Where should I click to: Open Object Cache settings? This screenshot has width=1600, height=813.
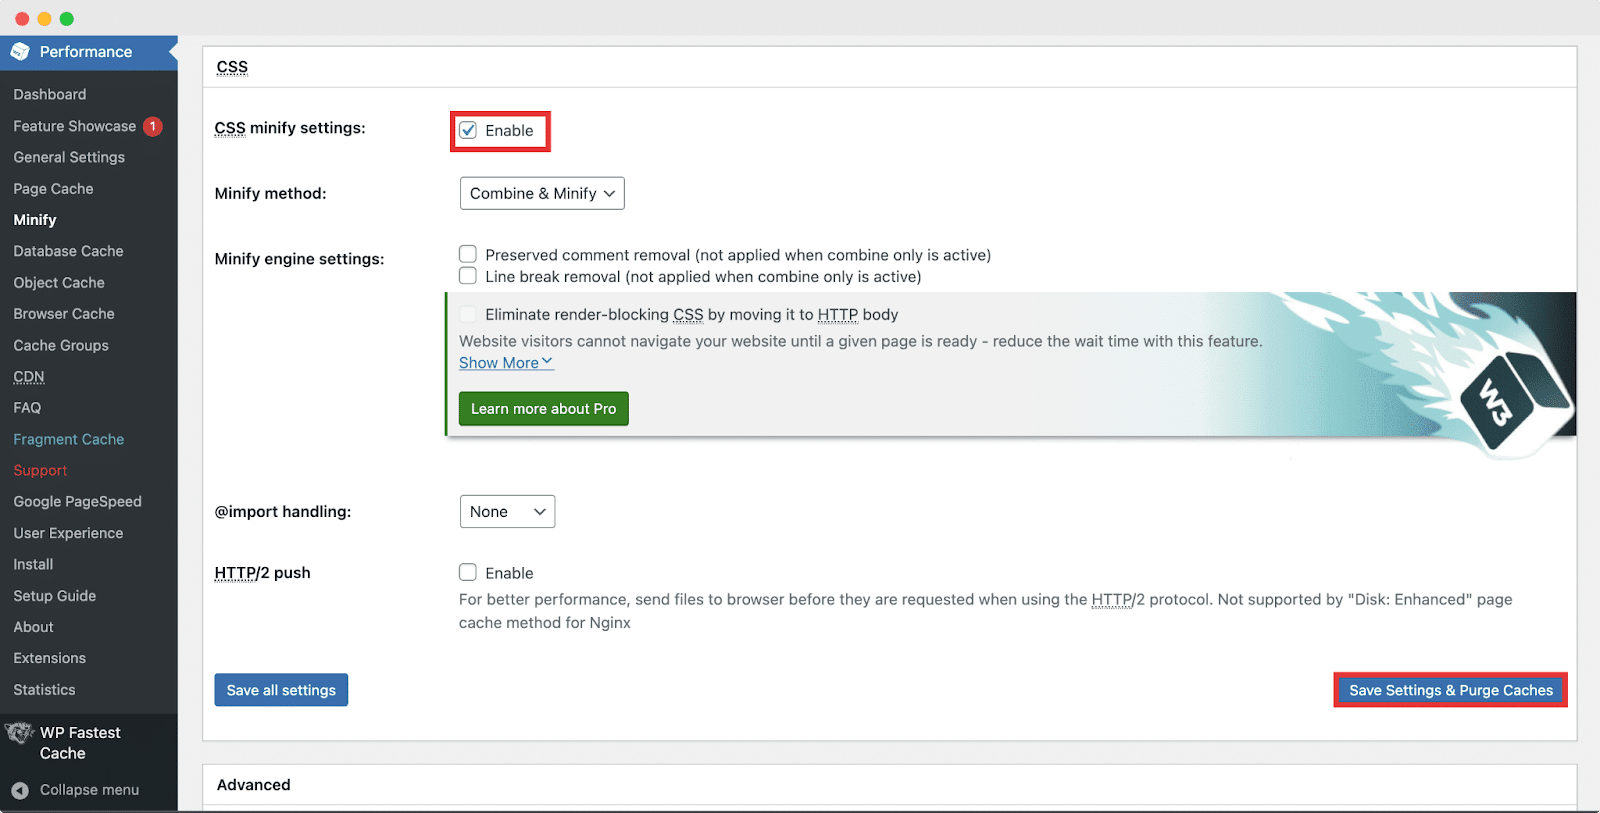click(x=59, y=282)
